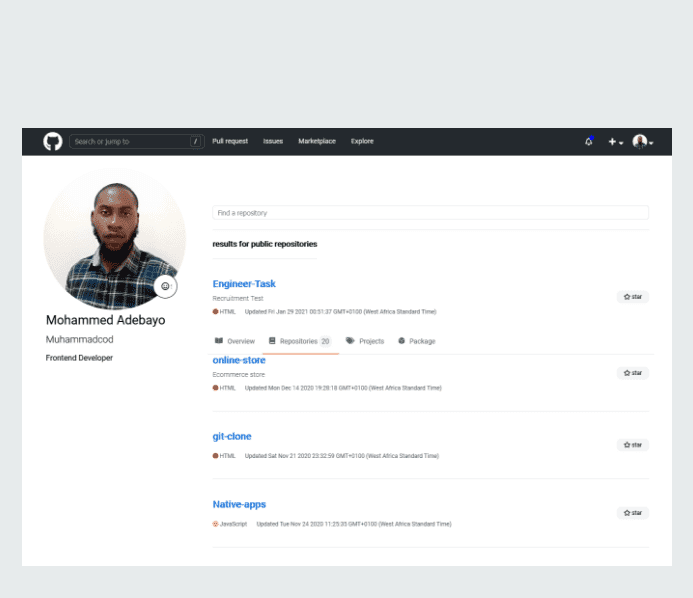The height and width of the screenshot is (598, 693).
Task: Click the smiley set-status icon on avatar
Action: tap(165, 286)
